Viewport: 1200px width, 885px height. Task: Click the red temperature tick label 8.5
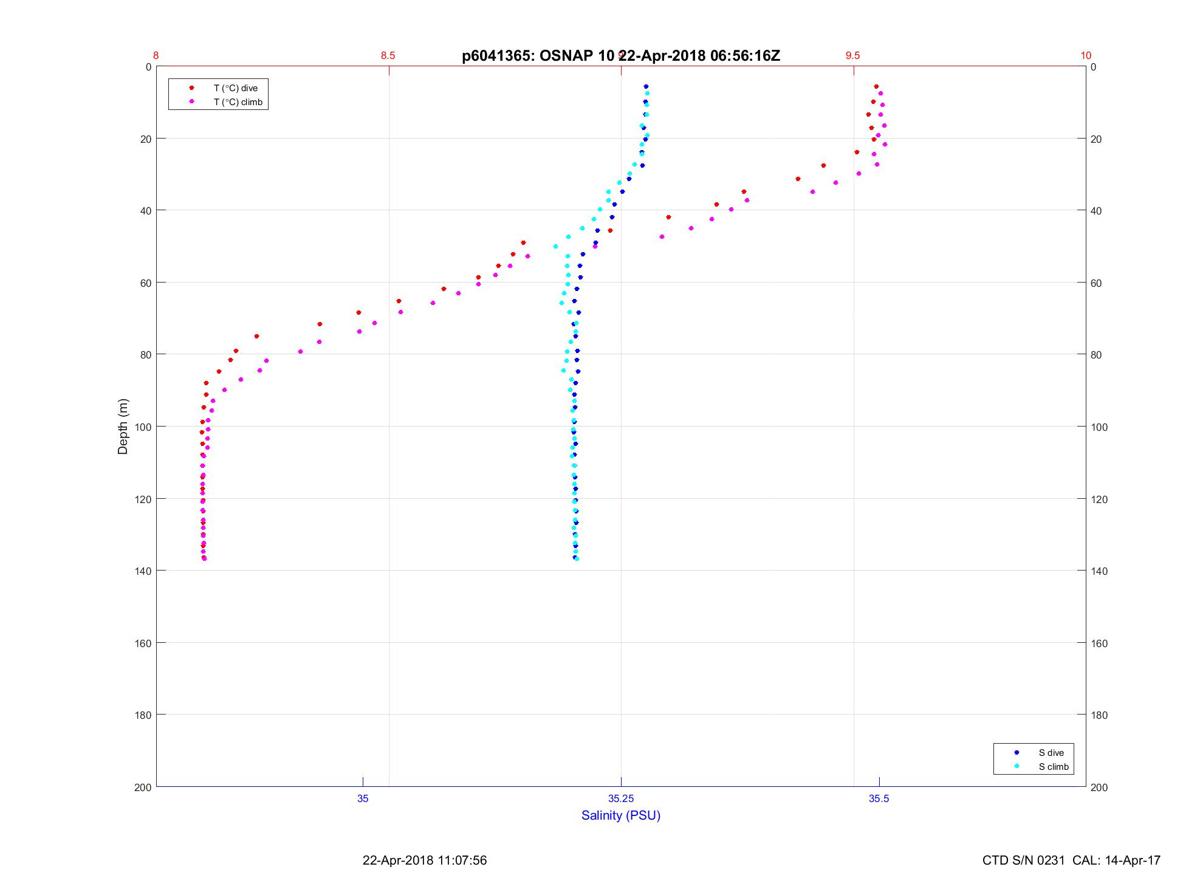click(388, 55)
